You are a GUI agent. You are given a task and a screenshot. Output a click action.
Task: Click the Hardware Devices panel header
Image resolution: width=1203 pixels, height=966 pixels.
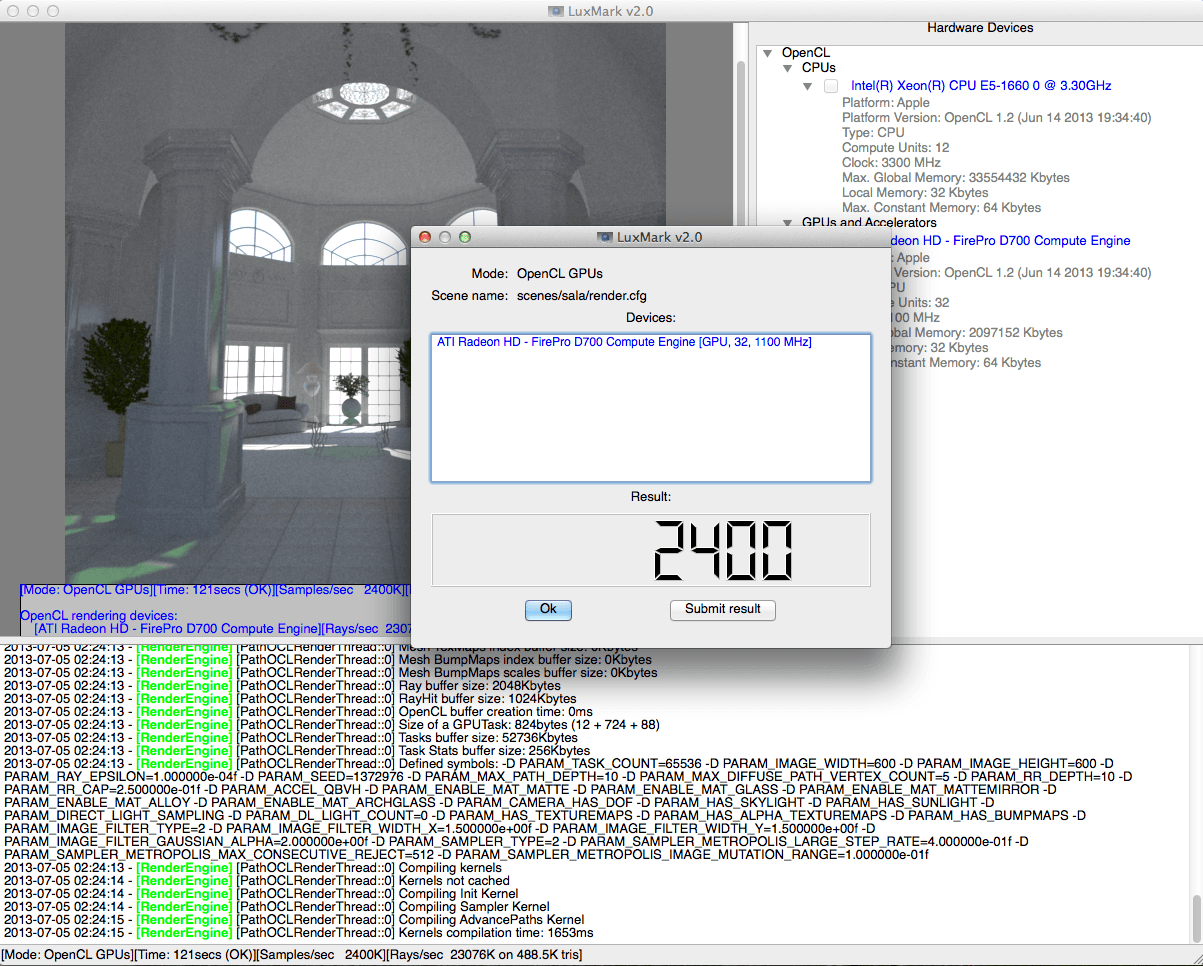[x=980, y=28]
